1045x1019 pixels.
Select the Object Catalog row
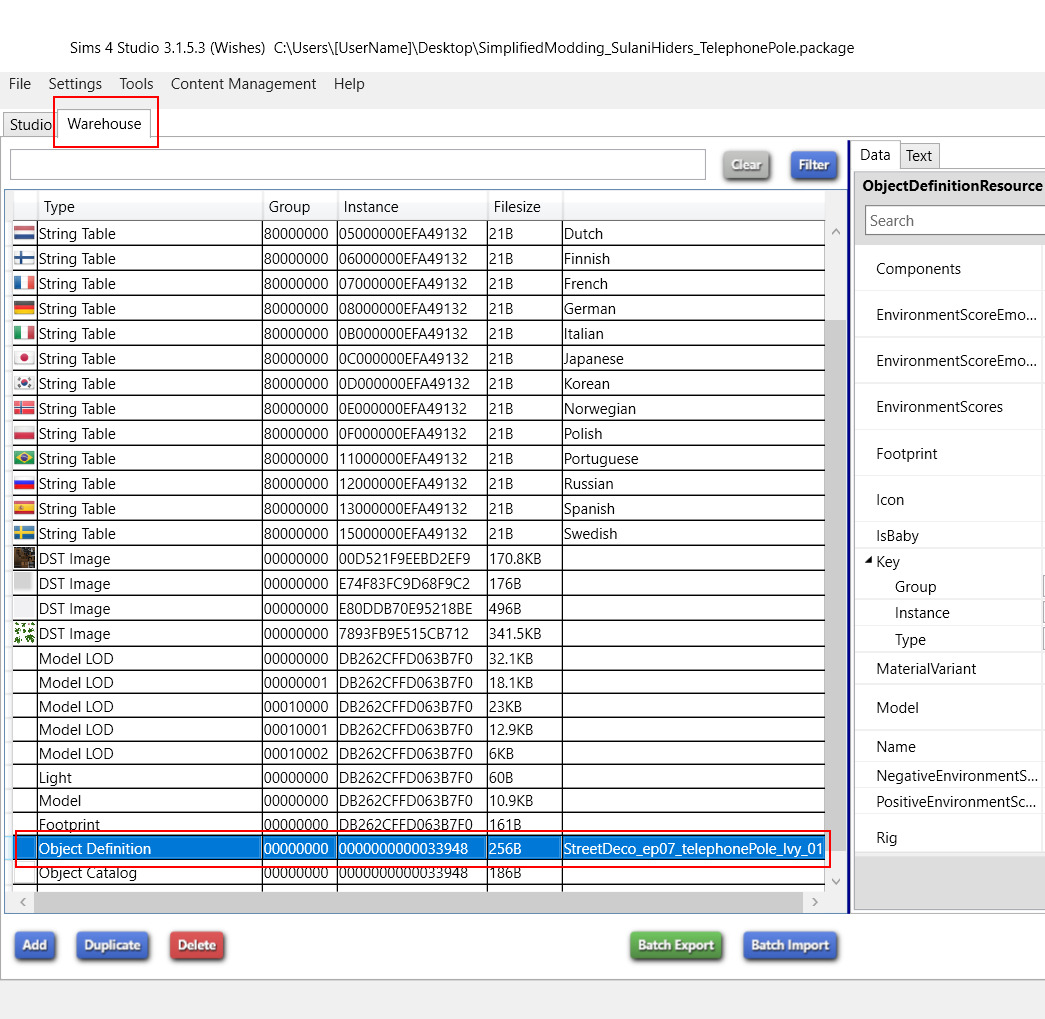(419, 873)
